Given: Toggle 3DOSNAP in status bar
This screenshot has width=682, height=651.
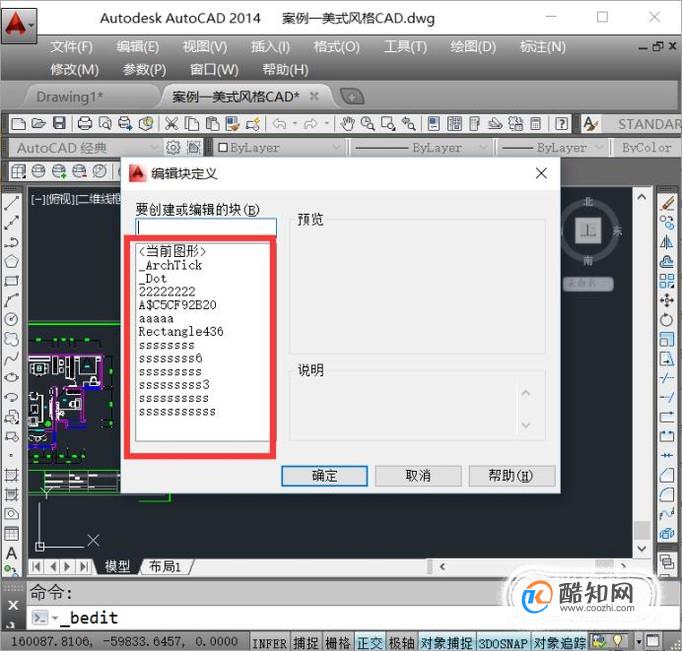Looking at the screenshot, I should tap(503, 643).
